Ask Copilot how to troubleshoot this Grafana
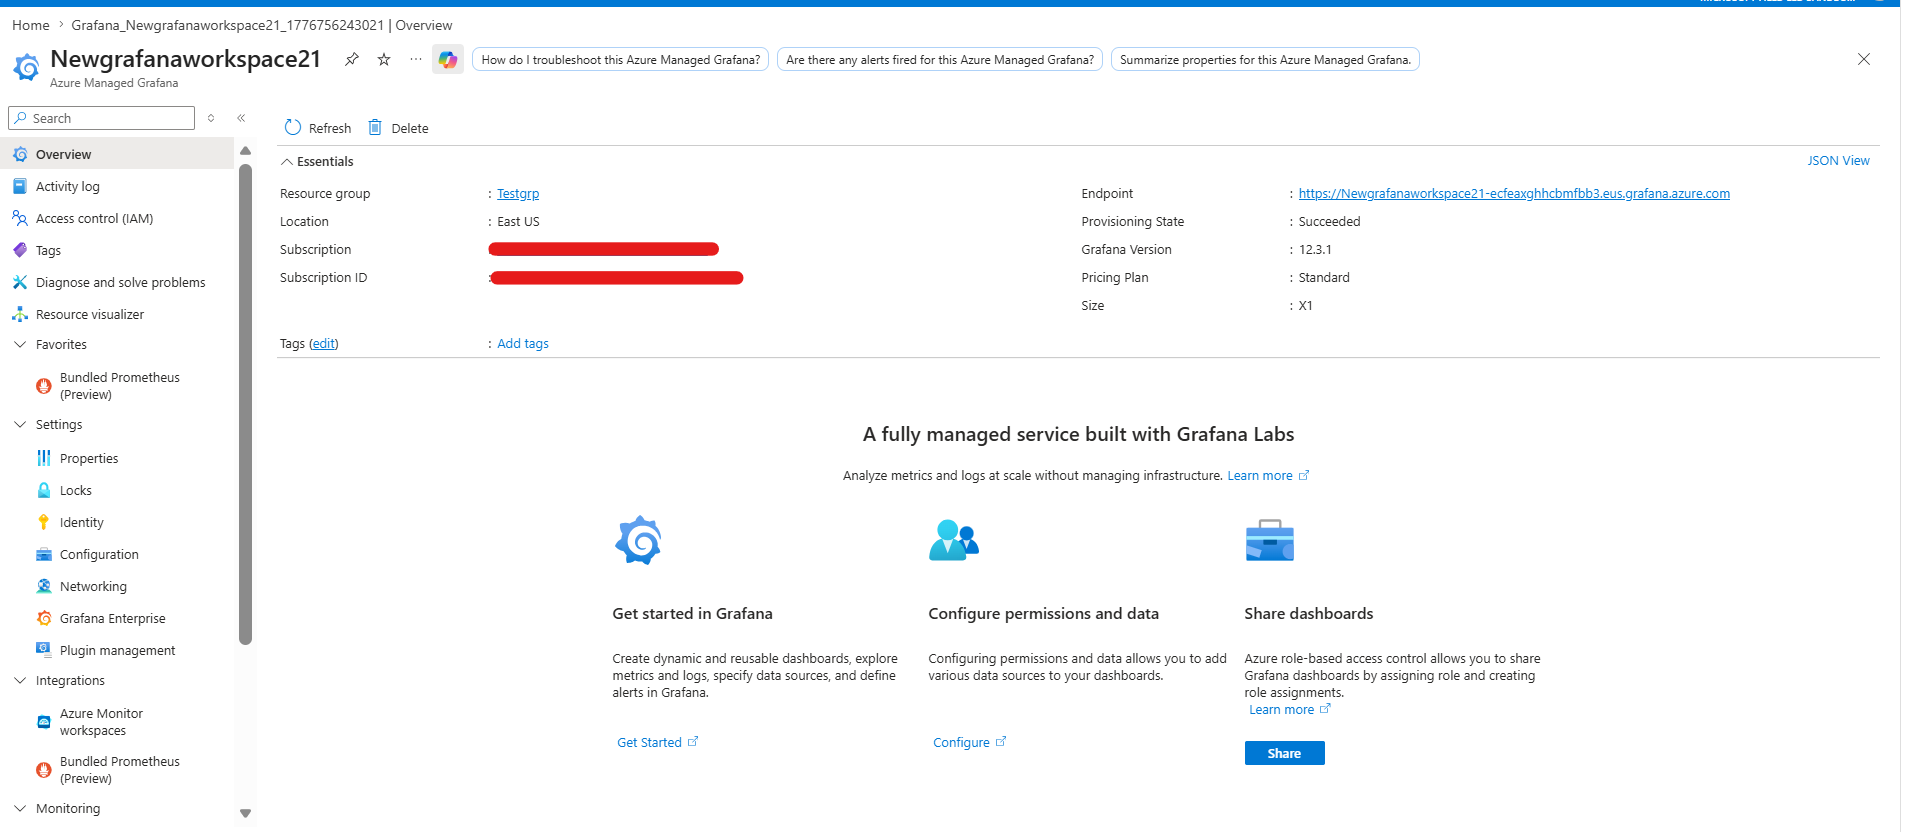The height and width of the screenshot is (832, 1905). pyautogui.click(x=621, y=60)
